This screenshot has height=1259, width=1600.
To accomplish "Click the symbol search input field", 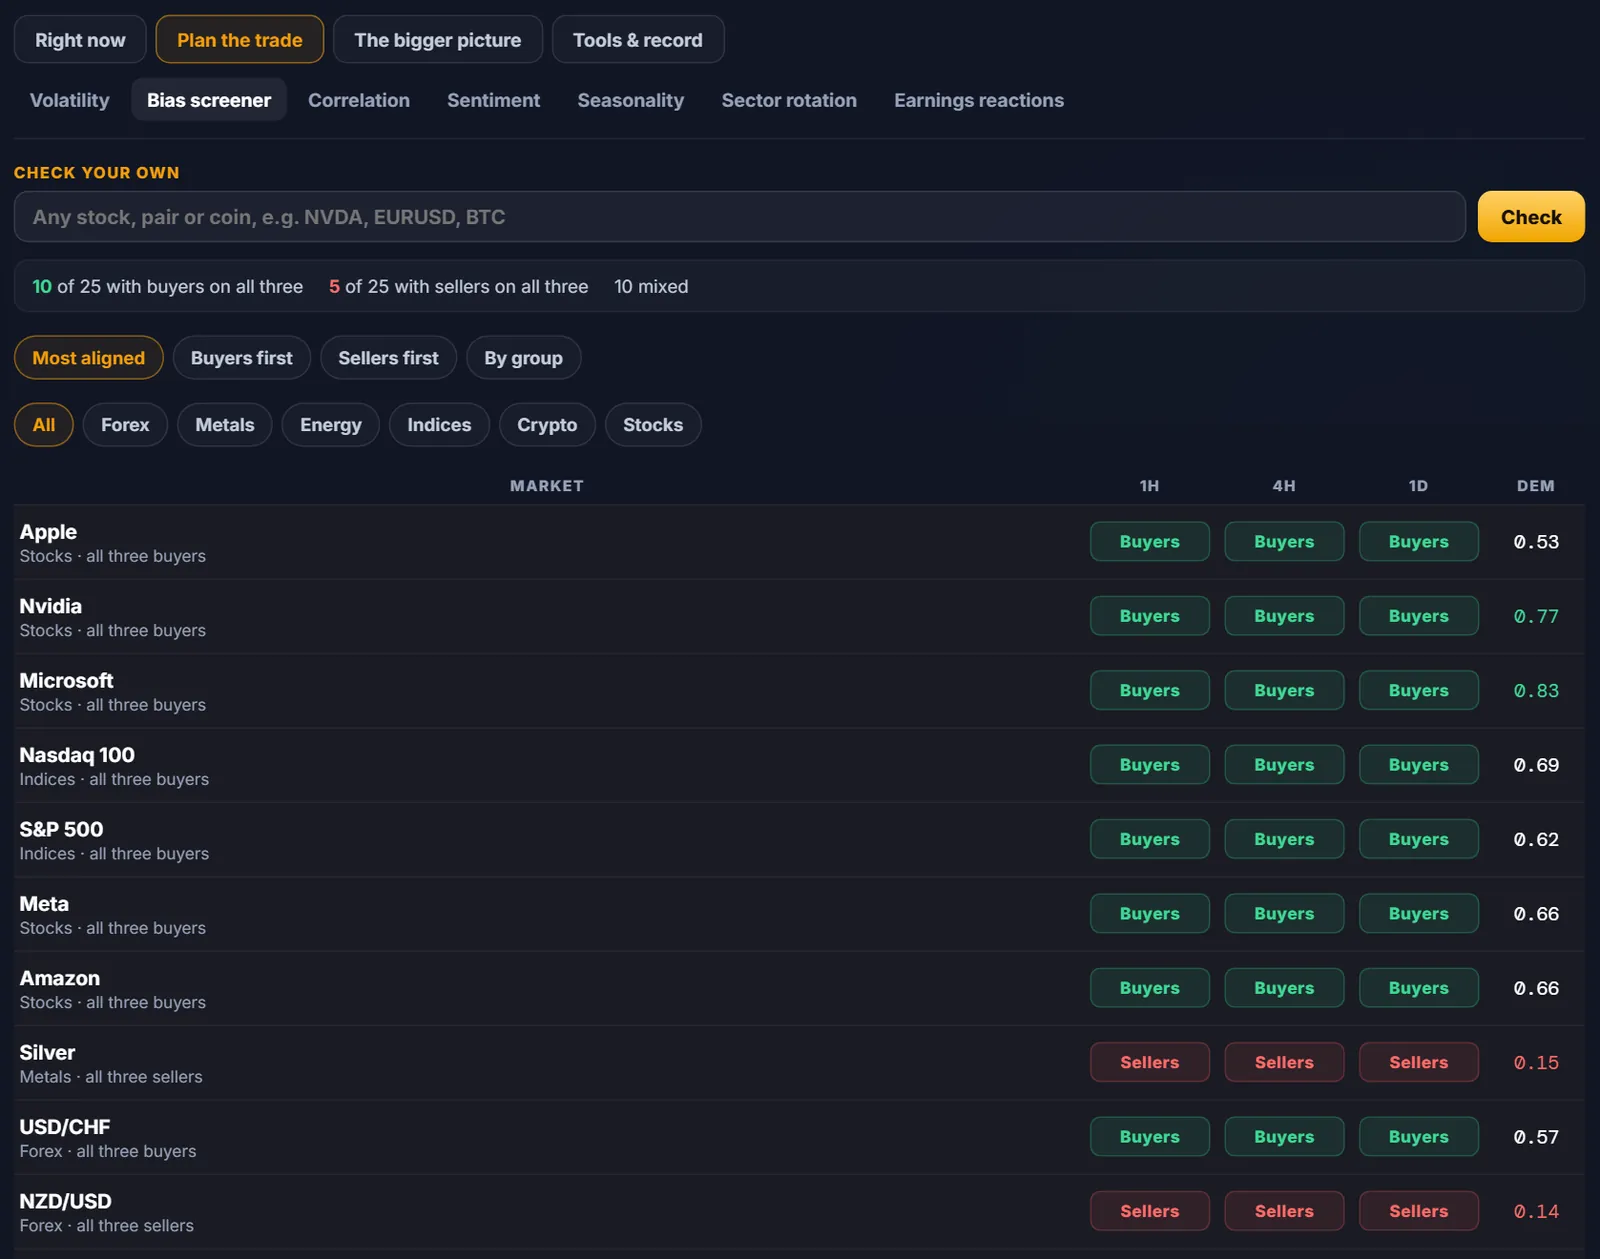I will pos(739,217).
